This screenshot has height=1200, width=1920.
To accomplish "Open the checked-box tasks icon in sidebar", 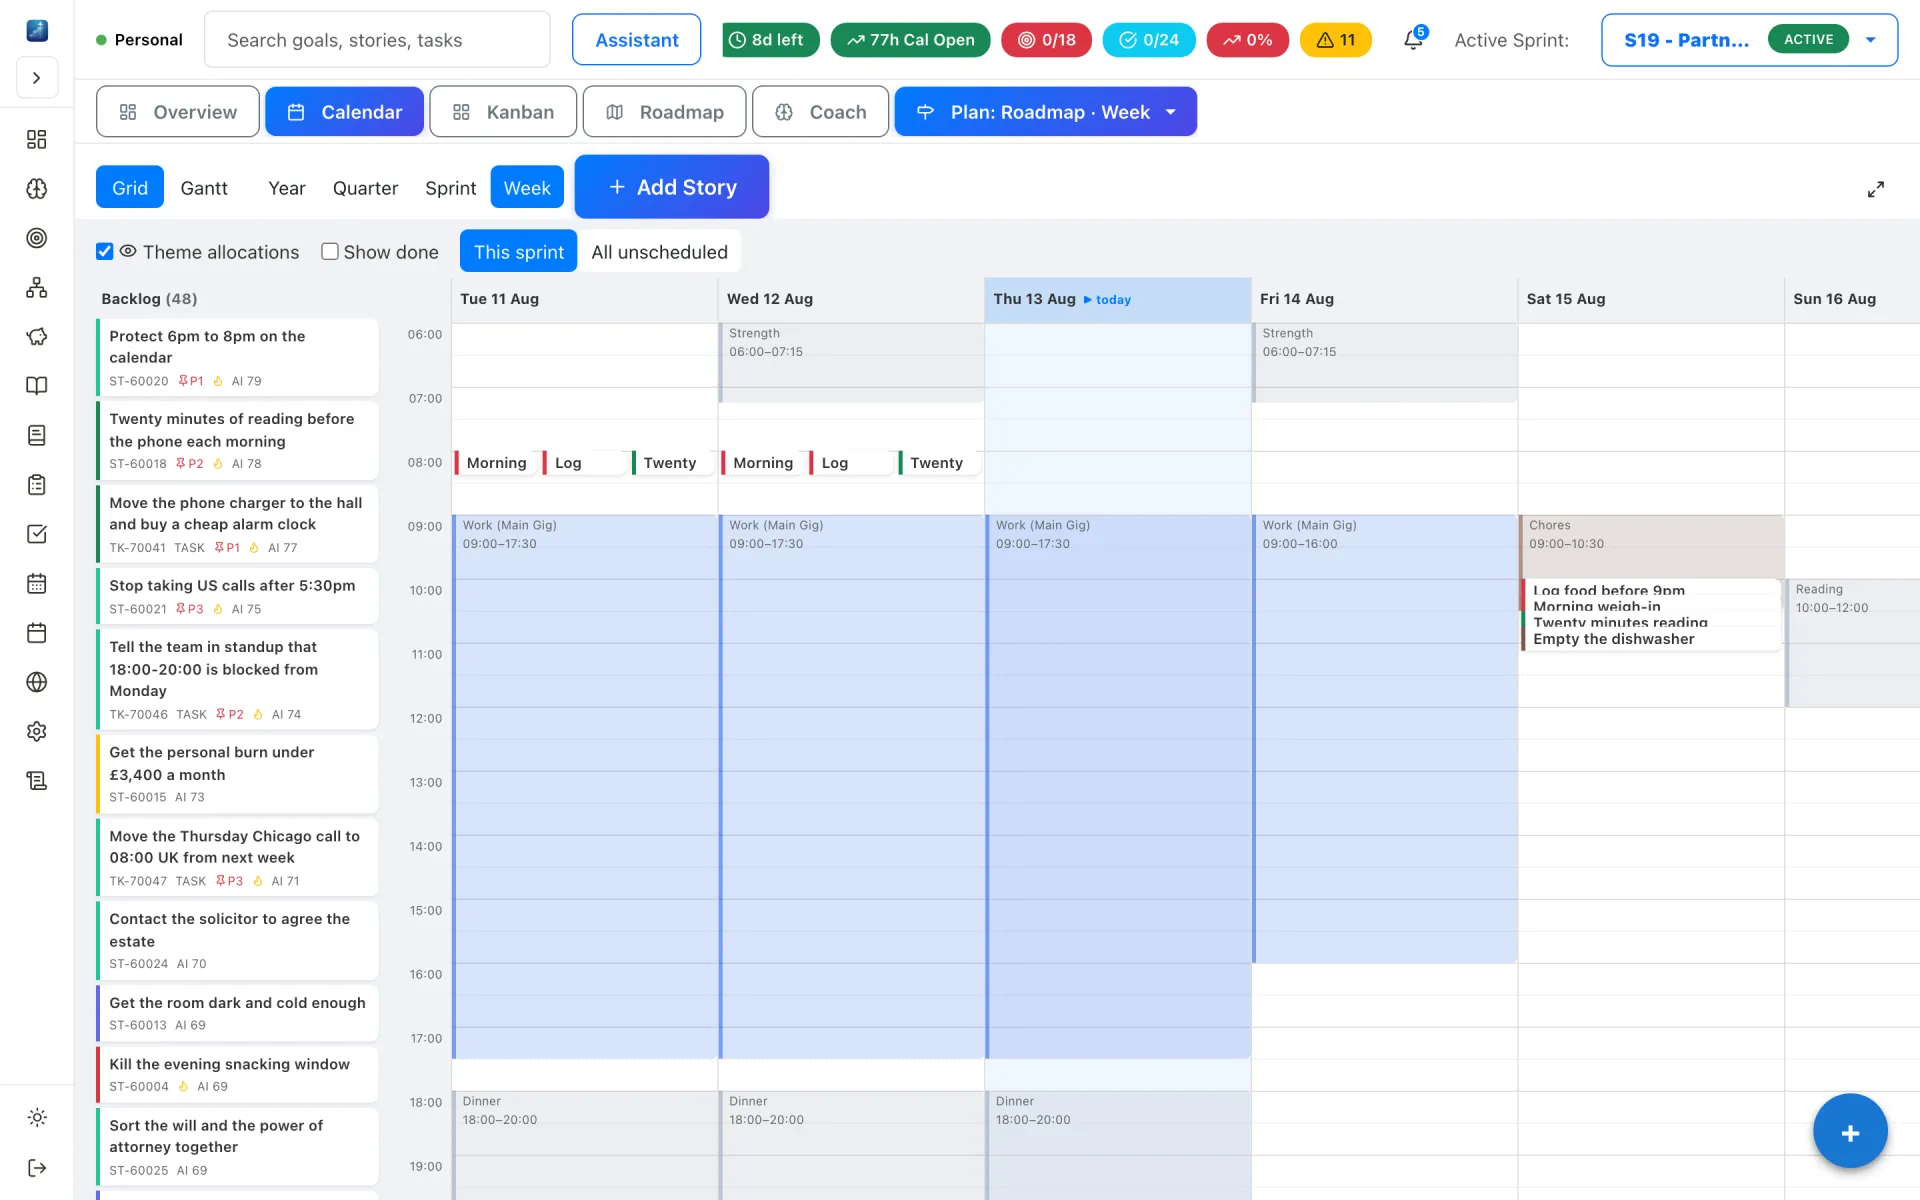I will (x=37, y=534).
